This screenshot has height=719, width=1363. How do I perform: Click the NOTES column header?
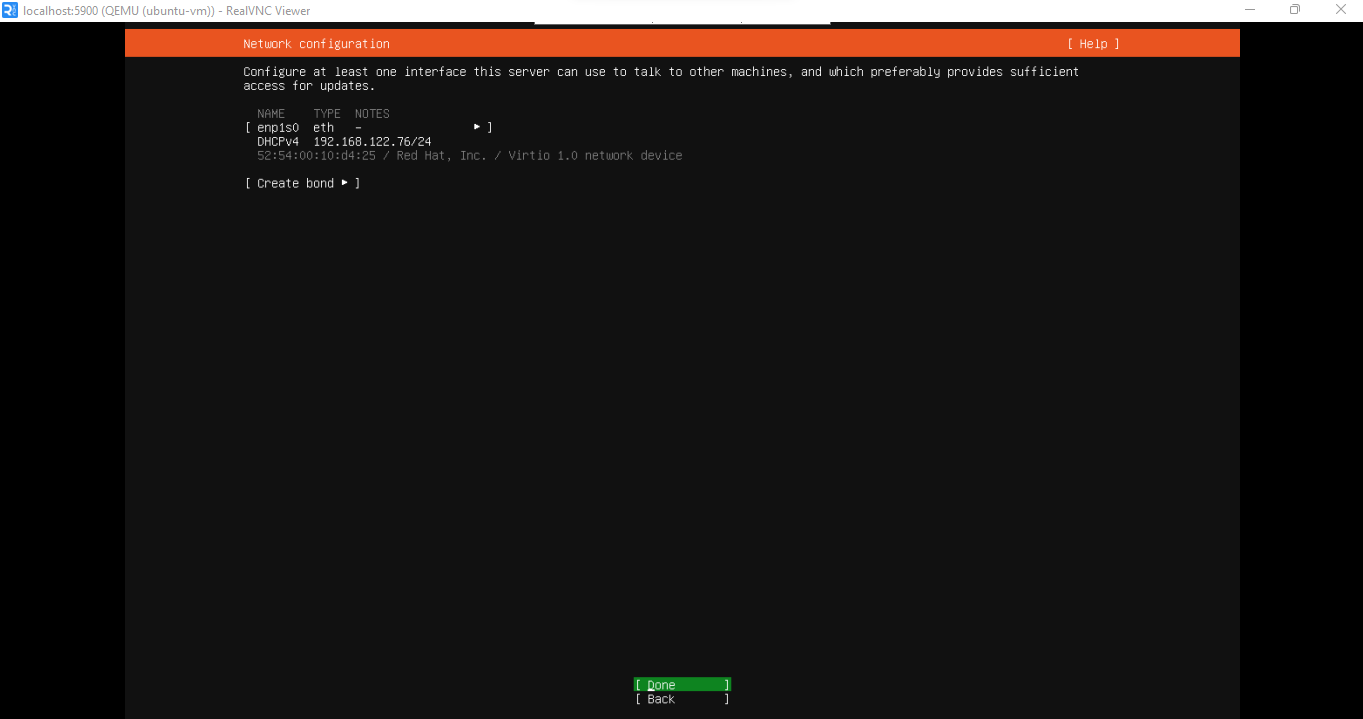click(x=372, y=114)
